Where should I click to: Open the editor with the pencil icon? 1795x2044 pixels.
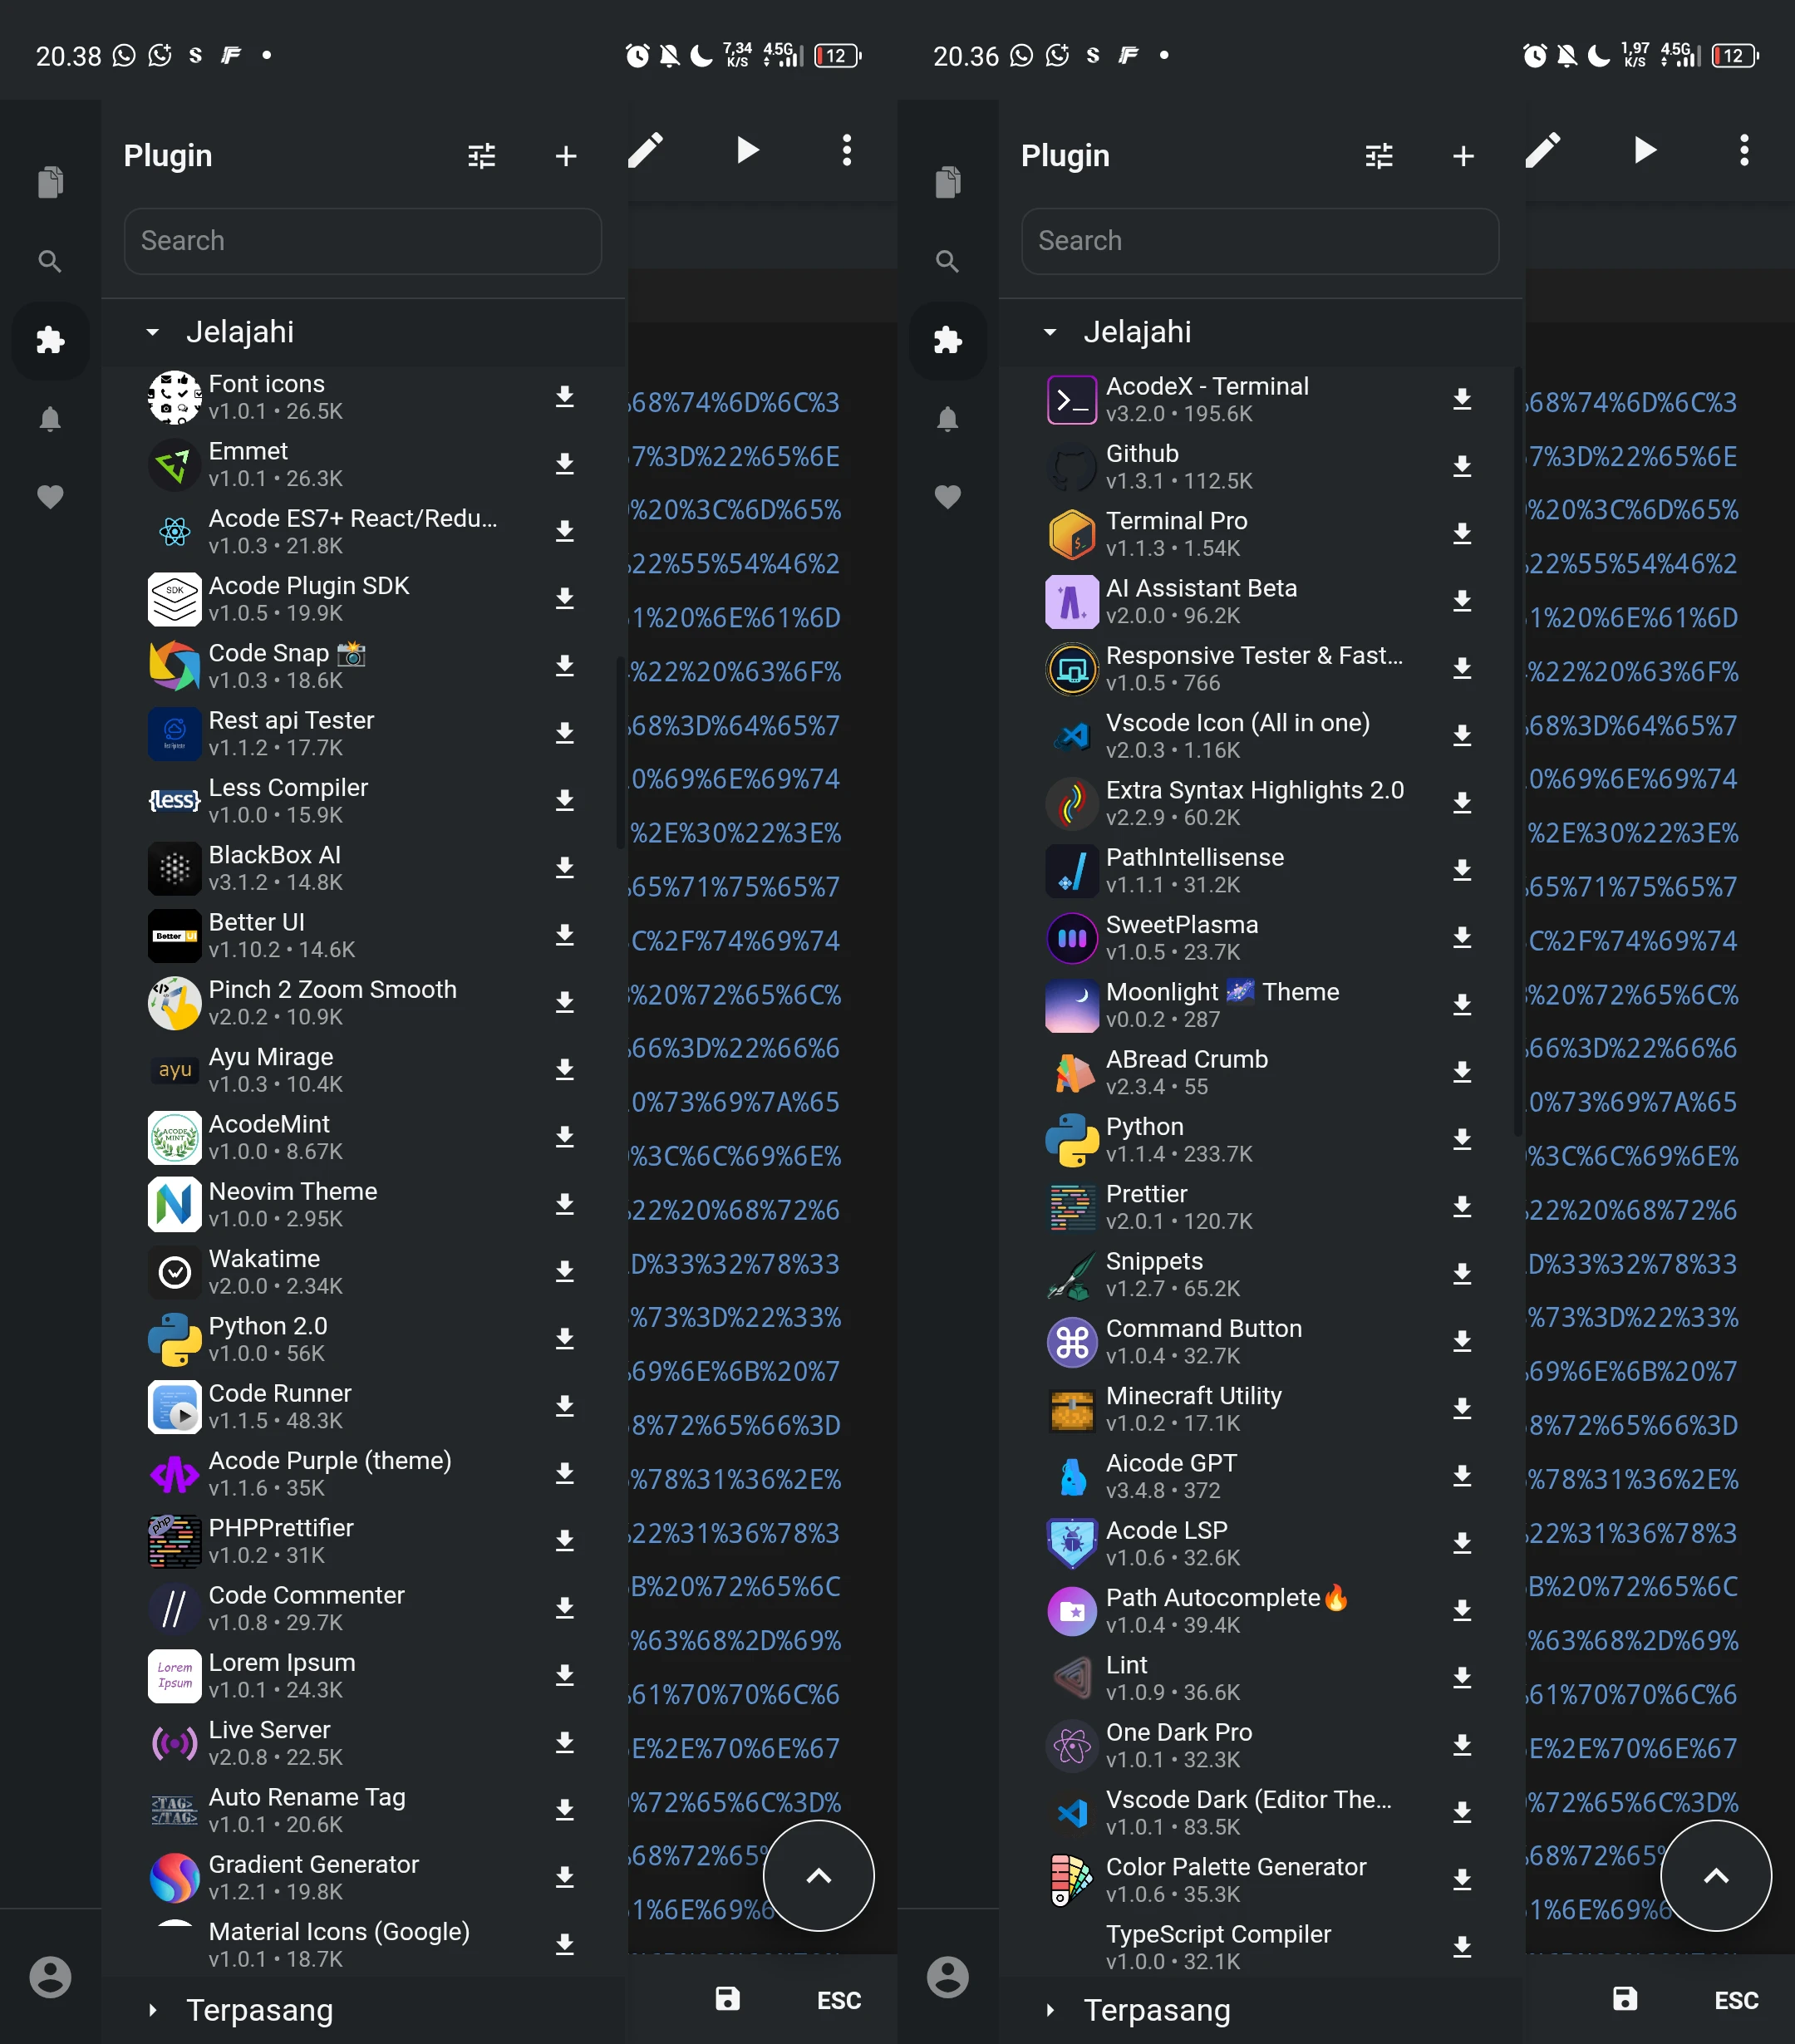click(645, 150)
